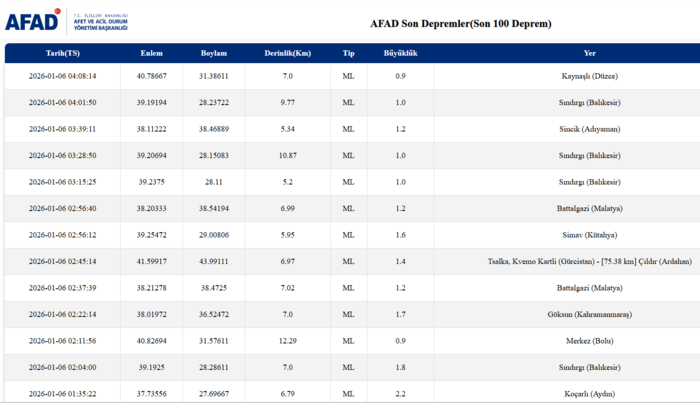Click the Yer column header
Screen dimensions: 700x403
(590, 53)
